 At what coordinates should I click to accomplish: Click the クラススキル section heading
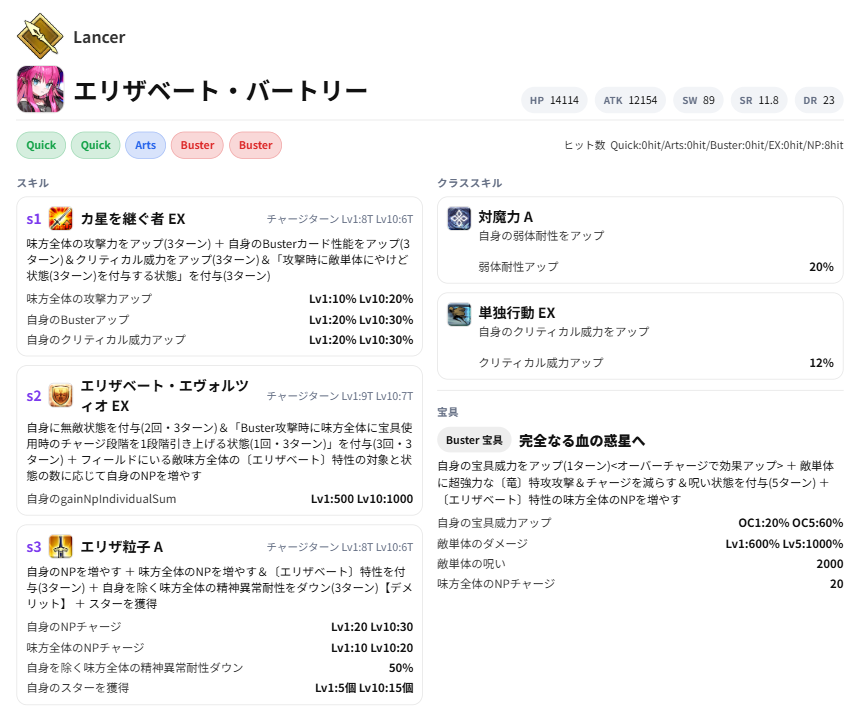point(469,183)
